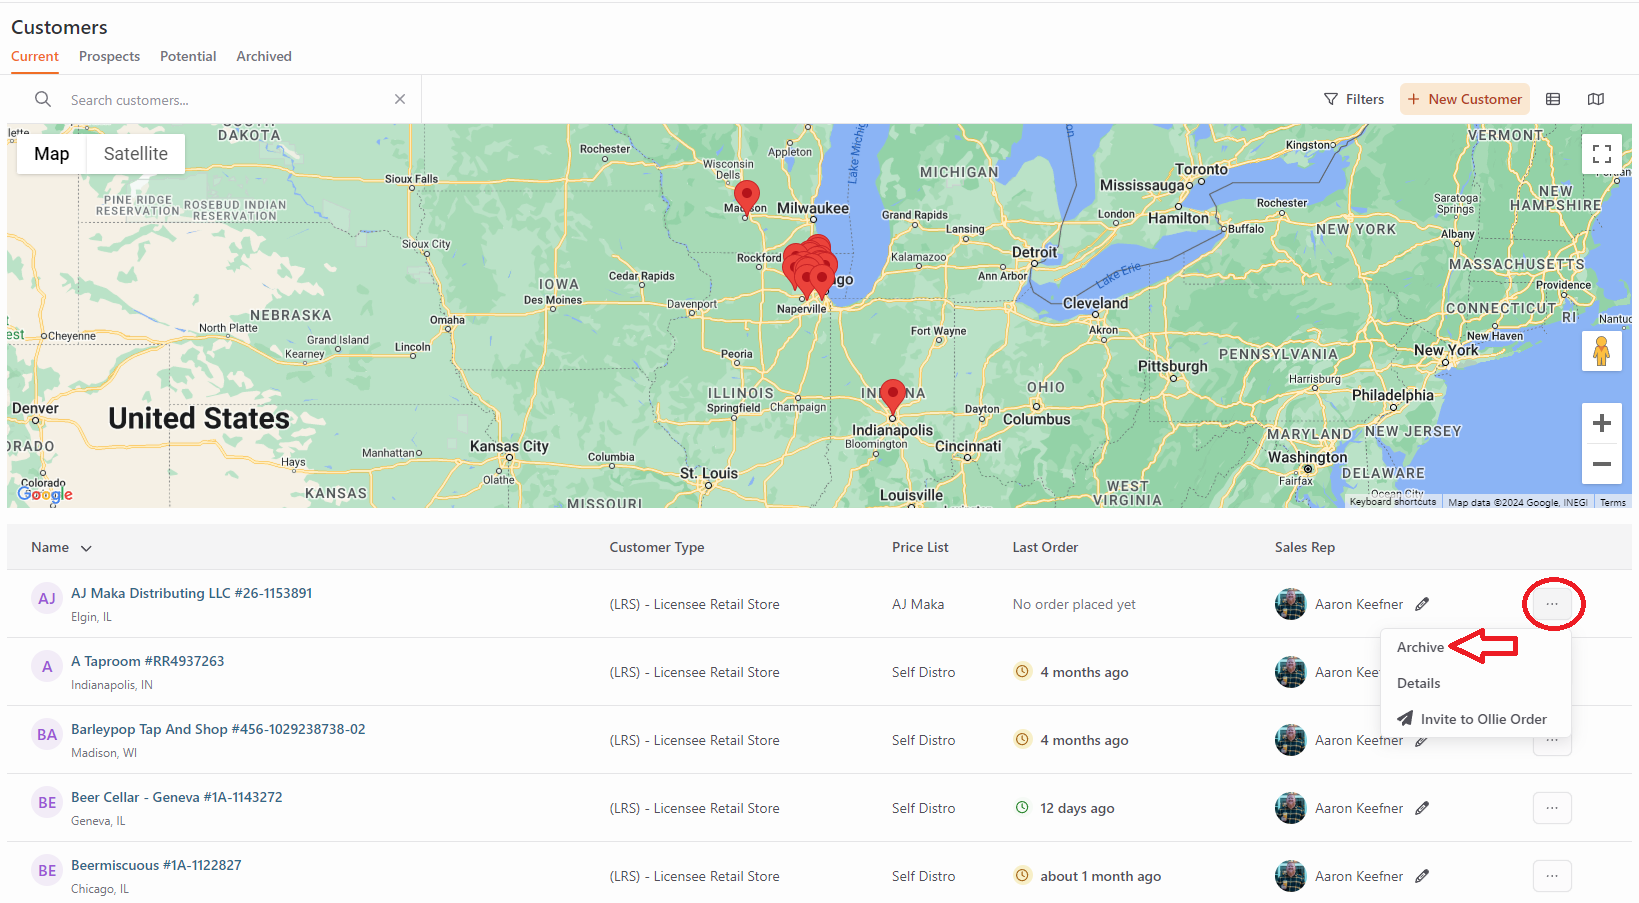
Task: Click the AJ avatar badge
Action: point(47,598)
